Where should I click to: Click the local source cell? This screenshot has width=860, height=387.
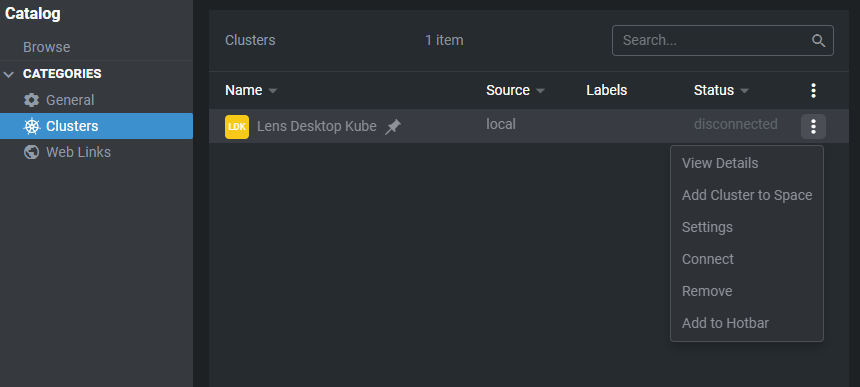pos(501,124)
